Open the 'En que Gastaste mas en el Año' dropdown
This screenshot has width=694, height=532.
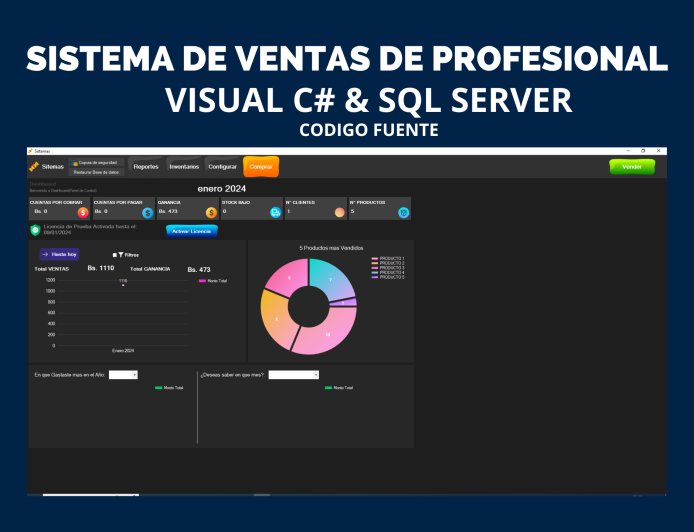tap(123, 375)
